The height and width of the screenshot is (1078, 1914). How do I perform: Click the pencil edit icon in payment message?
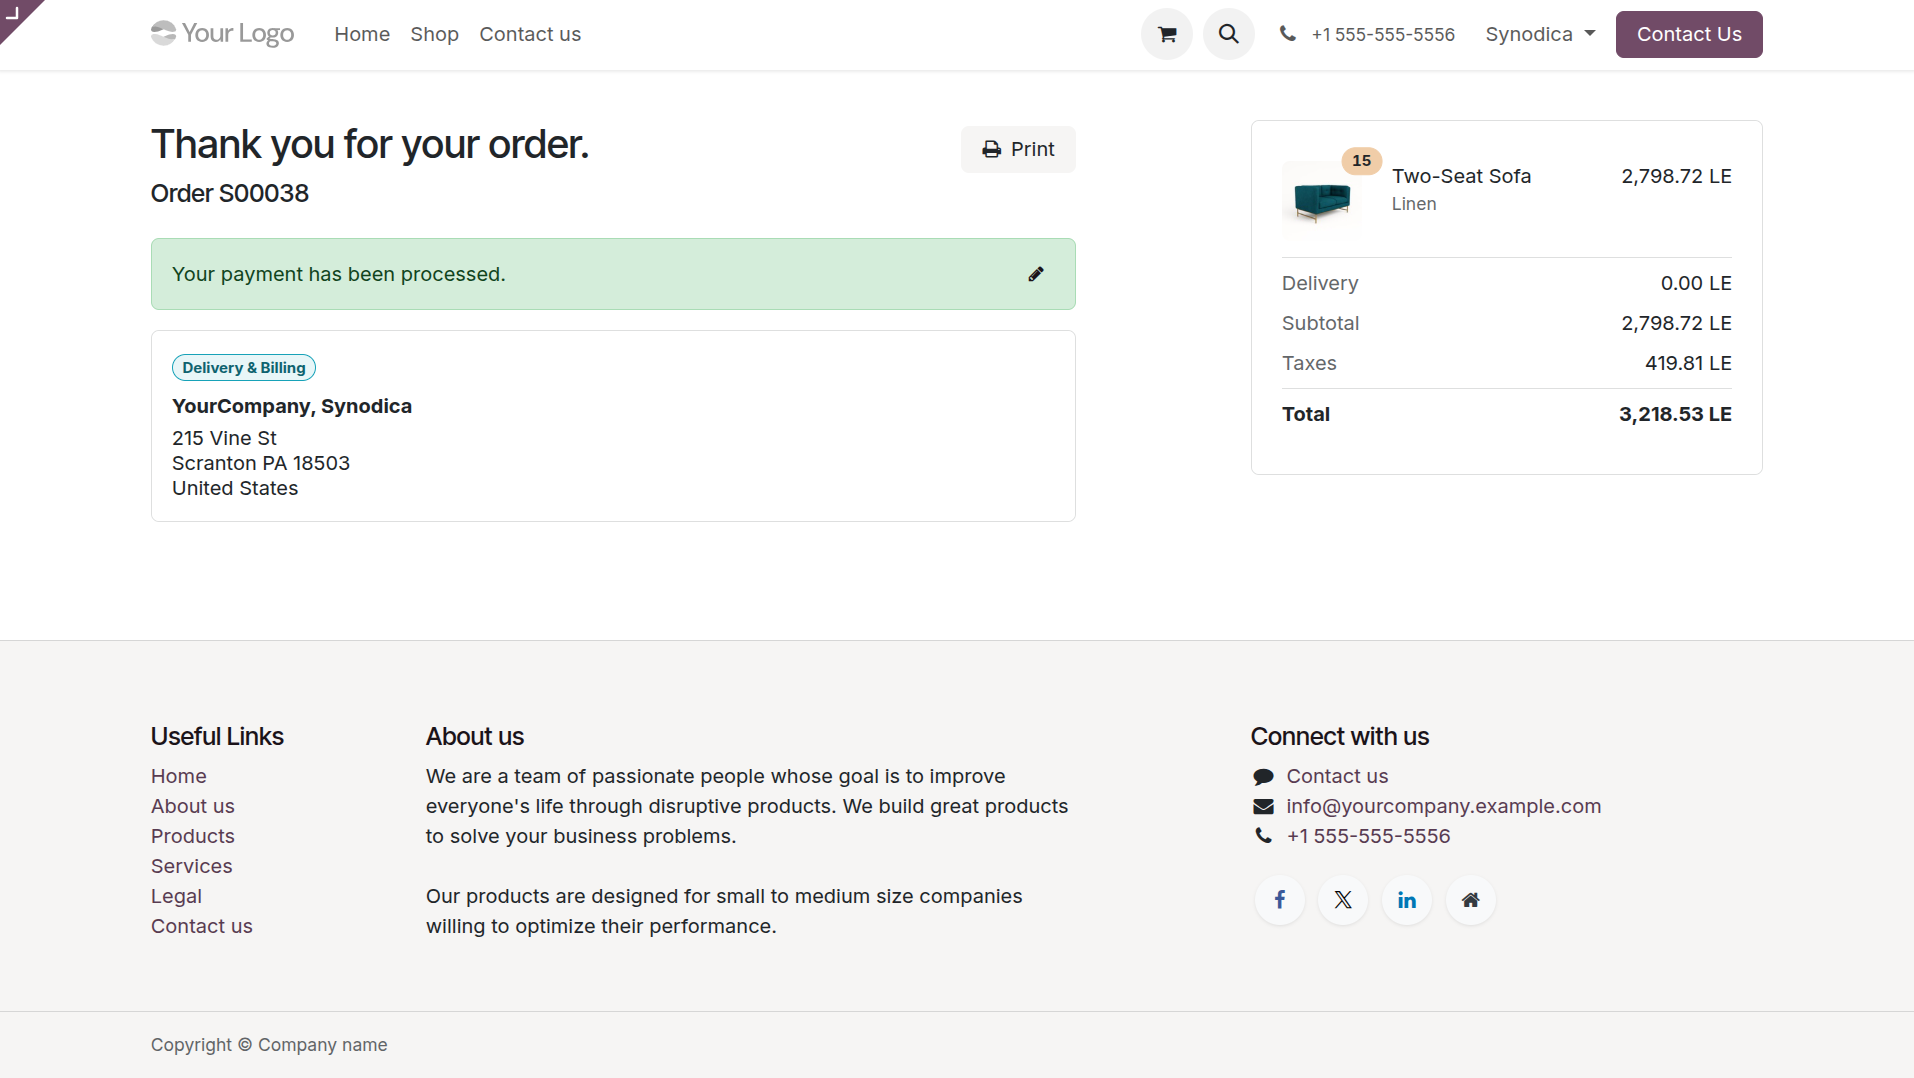[x=1036, y=274]
